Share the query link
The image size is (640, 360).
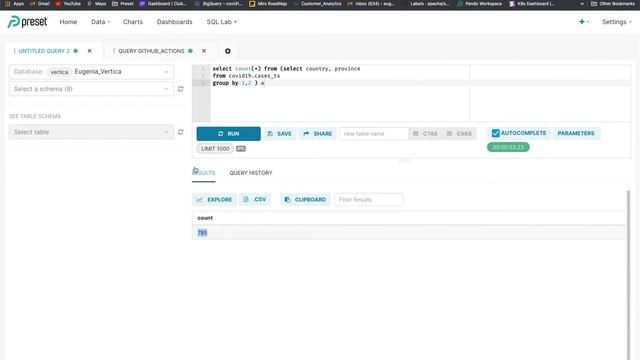318,134
